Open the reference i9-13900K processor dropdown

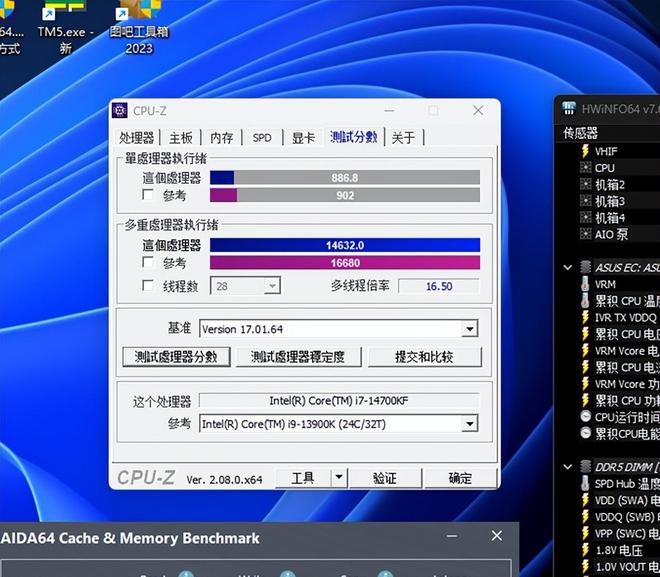(469, 424)
